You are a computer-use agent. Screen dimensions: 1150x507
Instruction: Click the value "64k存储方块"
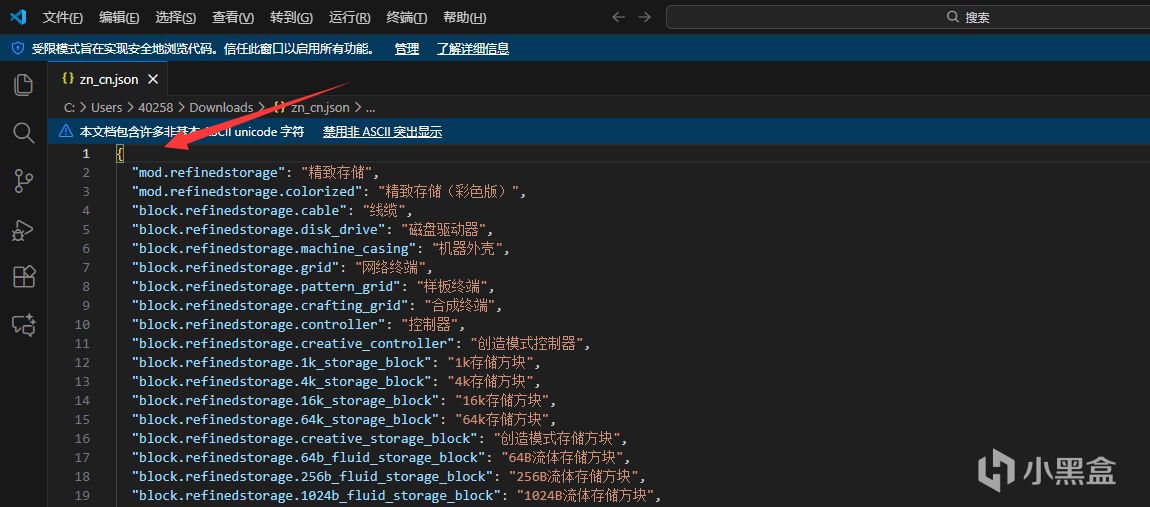pos(501,420)
